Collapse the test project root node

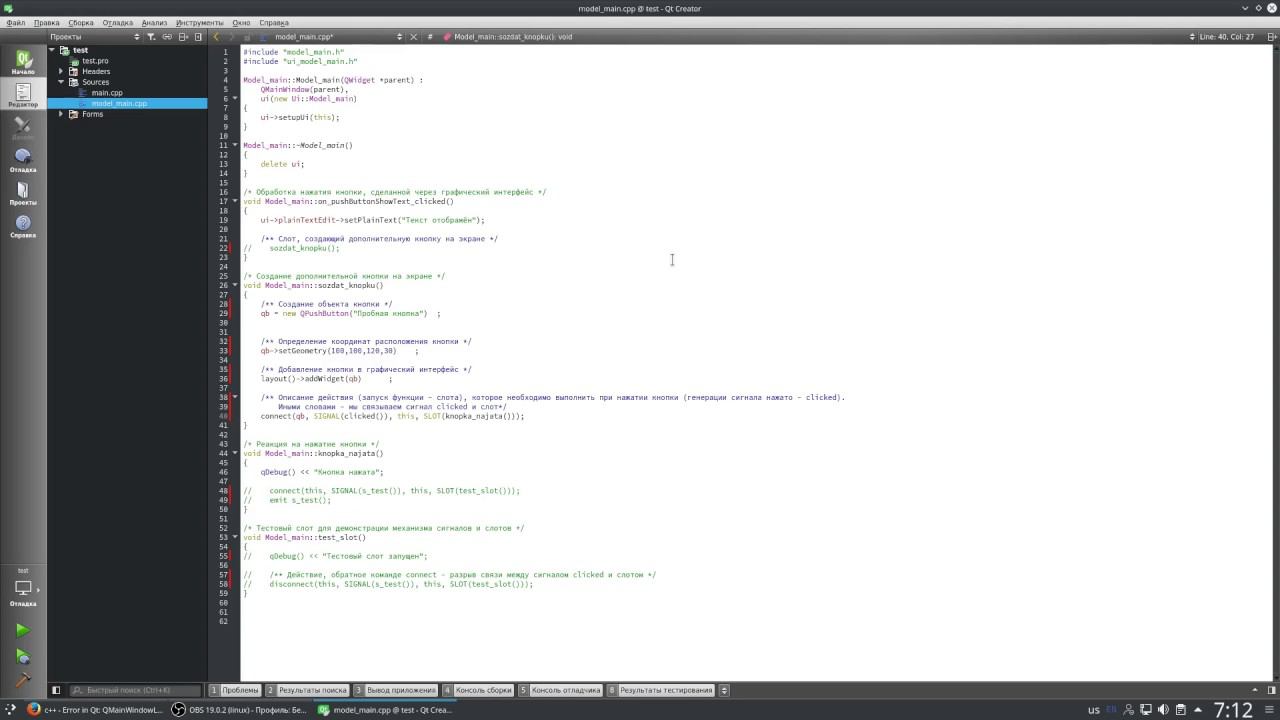point(52,50)
